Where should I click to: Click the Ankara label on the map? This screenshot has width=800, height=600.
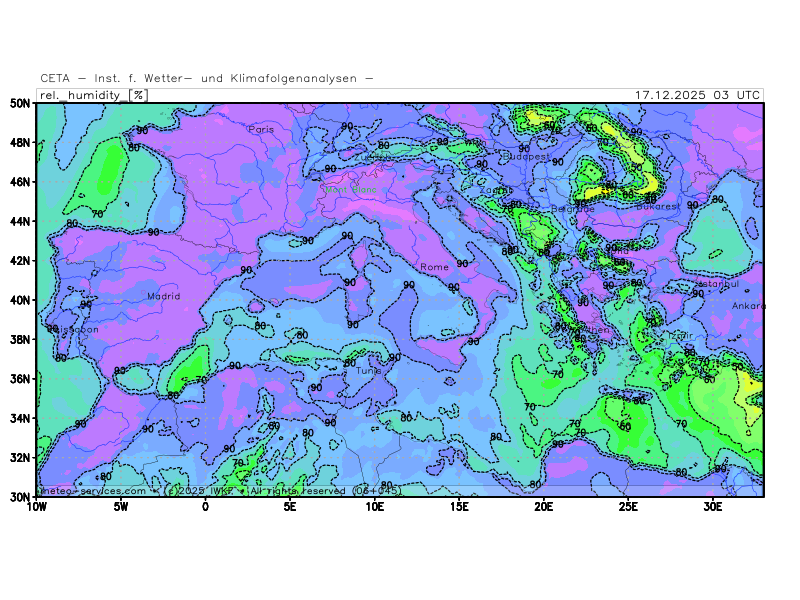coord(748,306)
